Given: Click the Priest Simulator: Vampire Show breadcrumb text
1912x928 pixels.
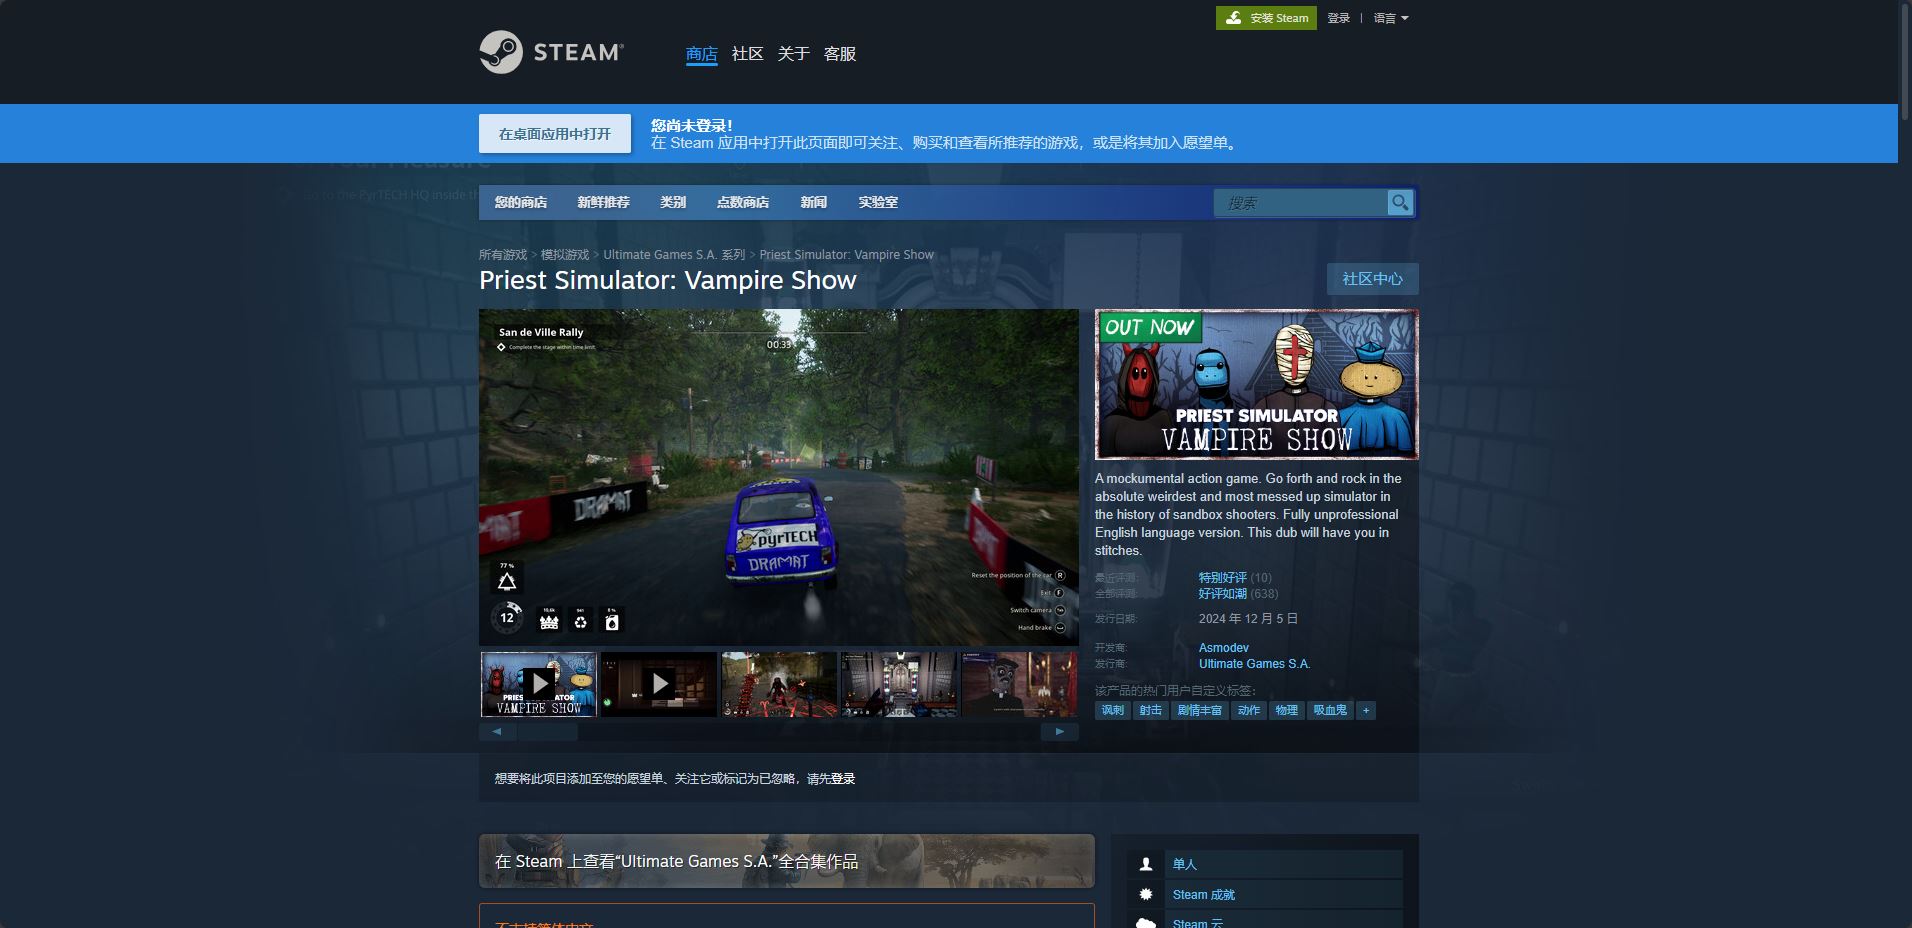Looking at the screenshot, I should click(847, 255).
